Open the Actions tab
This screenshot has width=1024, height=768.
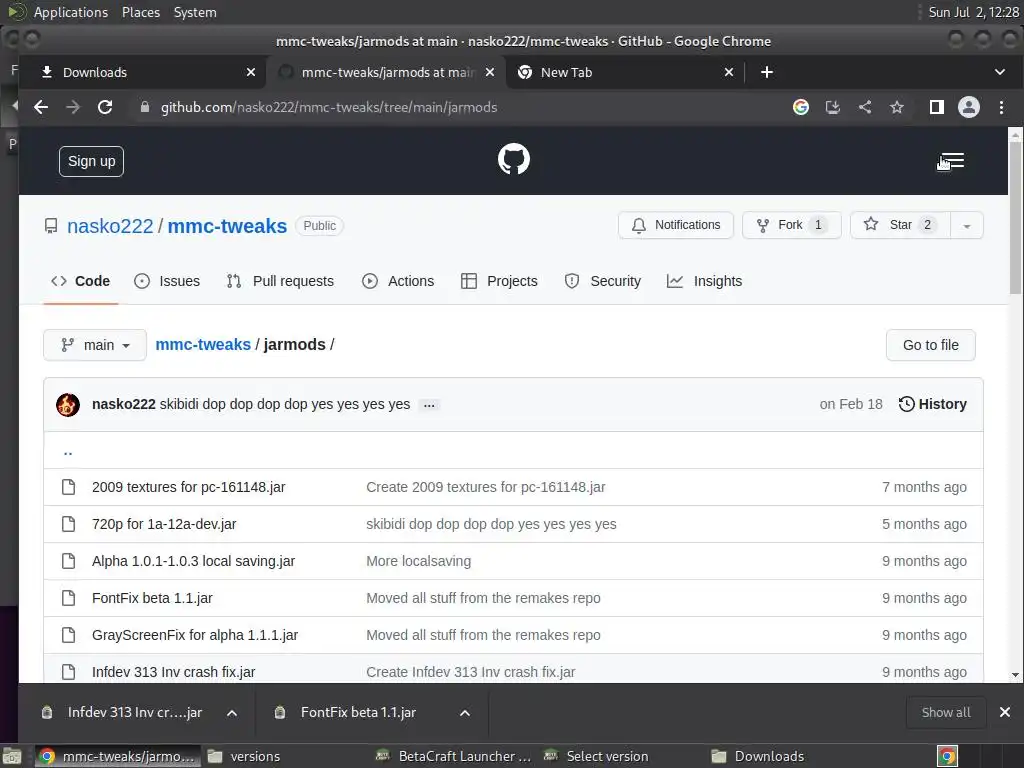(398, 281)
